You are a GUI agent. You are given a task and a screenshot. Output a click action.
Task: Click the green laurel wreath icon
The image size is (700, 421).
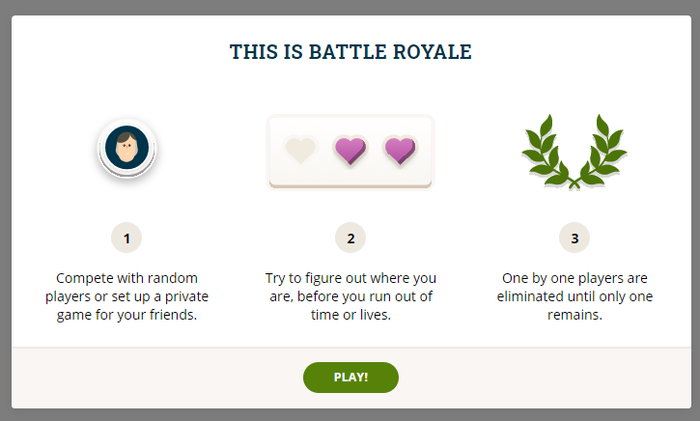(x=574, y=152)
